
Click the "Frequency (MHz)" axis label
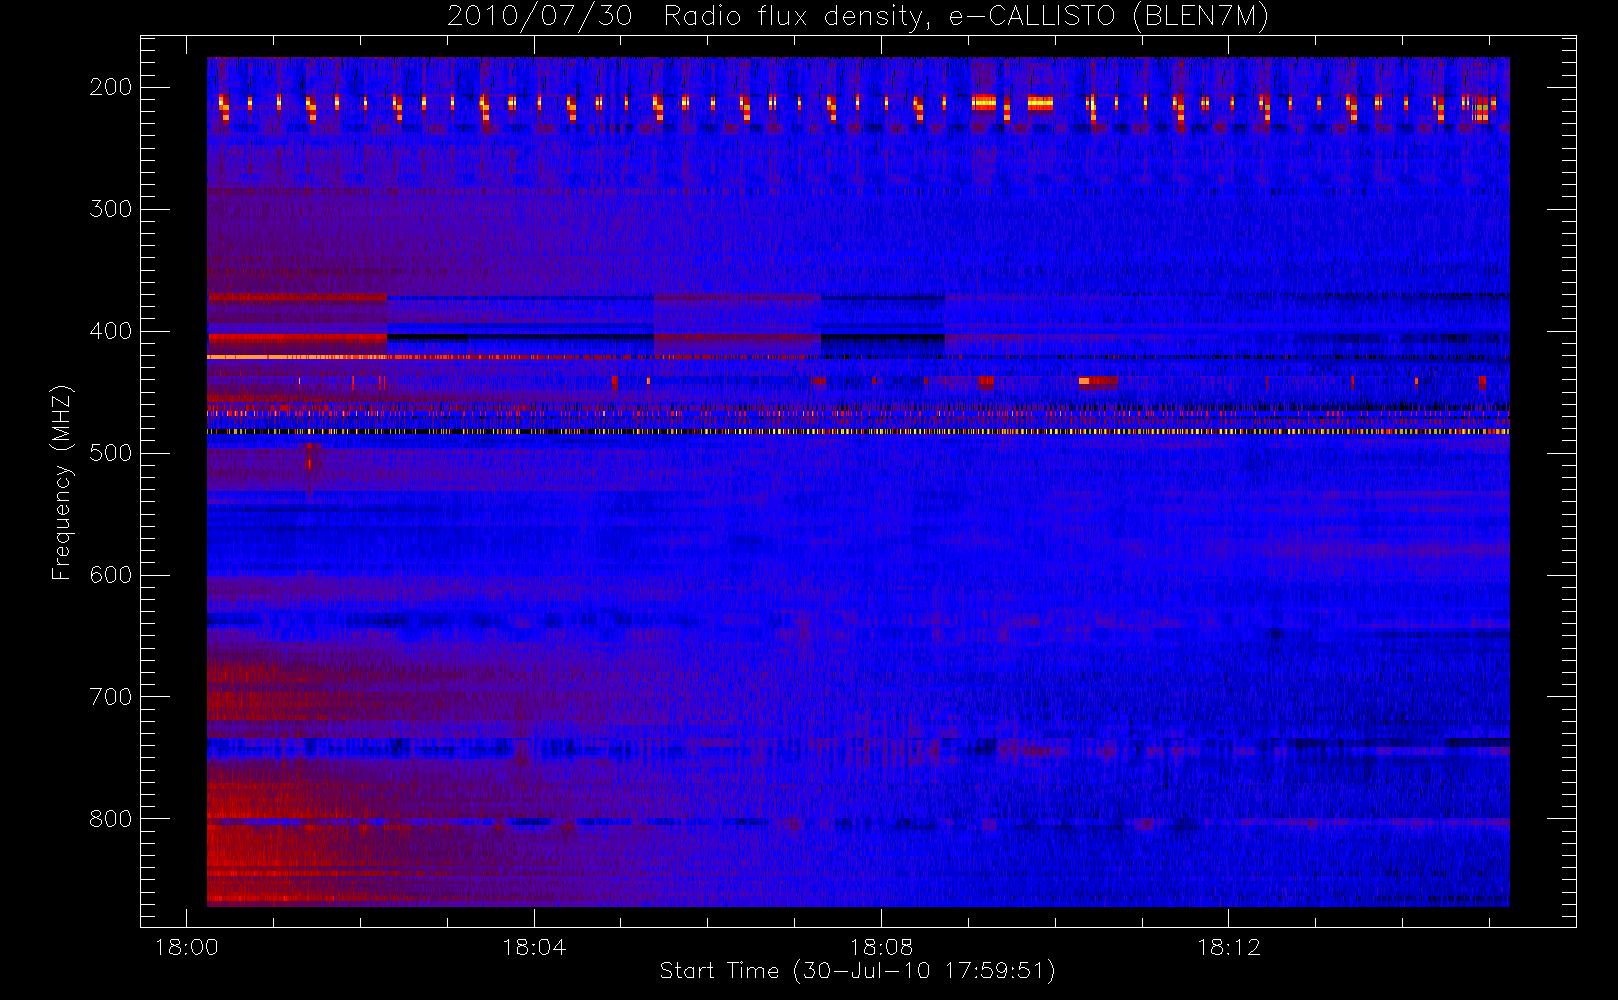tap(61, 482)
